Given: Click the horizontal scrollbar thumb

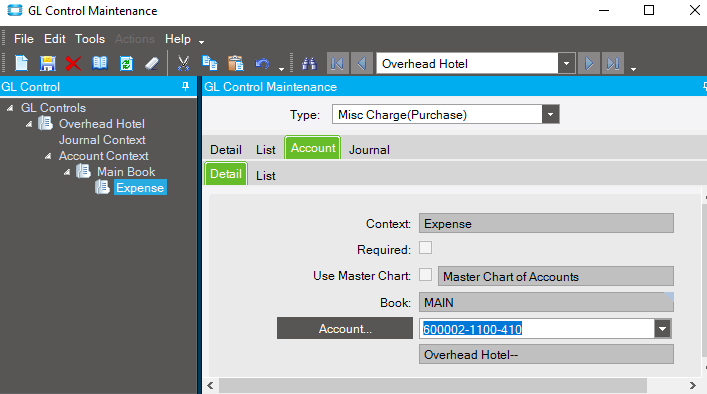Looking at the screenshot, I should point(433,385).
